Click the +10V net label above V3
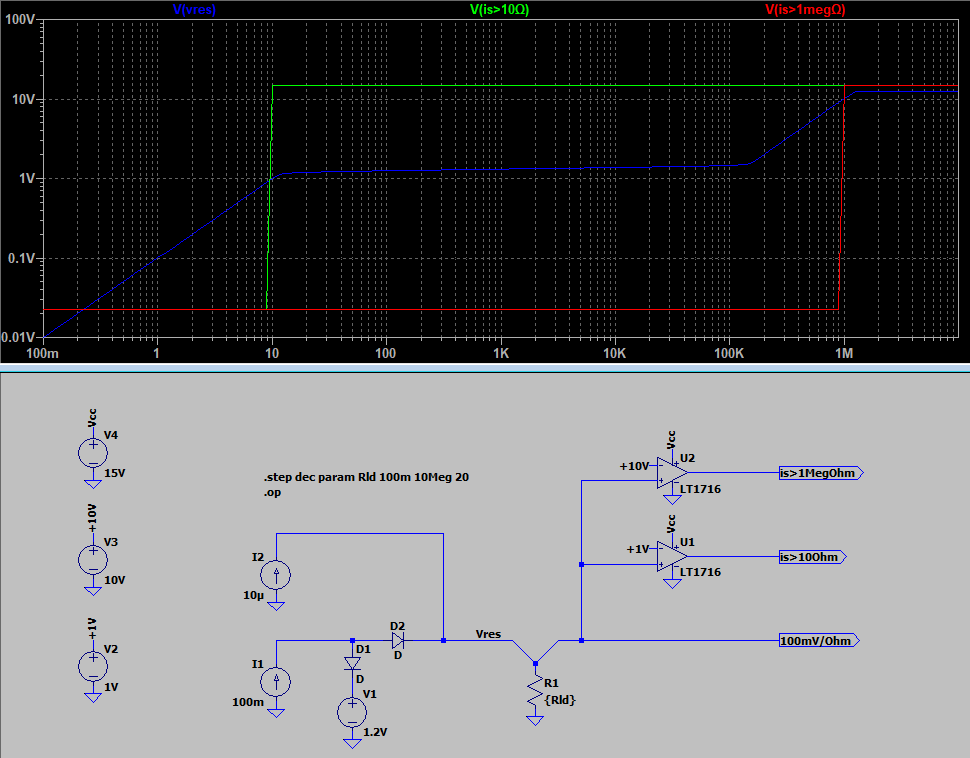The image size is (970, 758). (x=92, y=519)
